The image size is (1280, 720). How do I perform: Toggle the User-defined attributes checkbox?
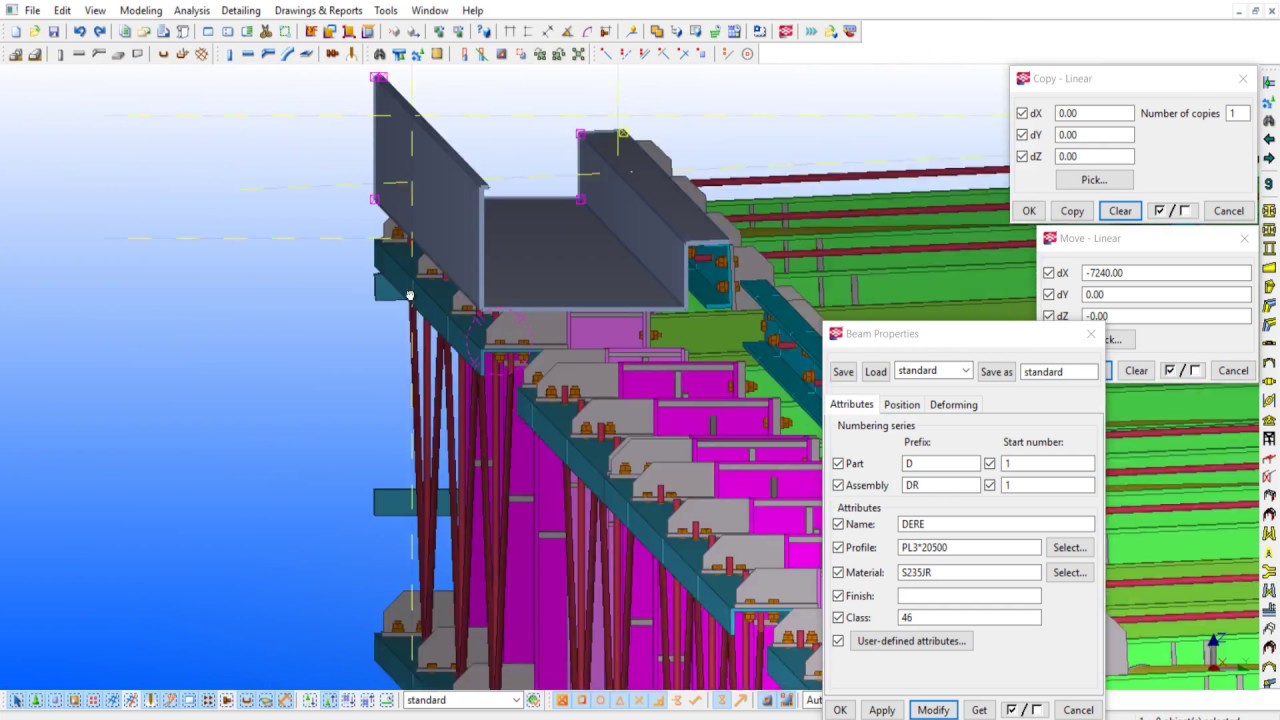pos(838,641)
